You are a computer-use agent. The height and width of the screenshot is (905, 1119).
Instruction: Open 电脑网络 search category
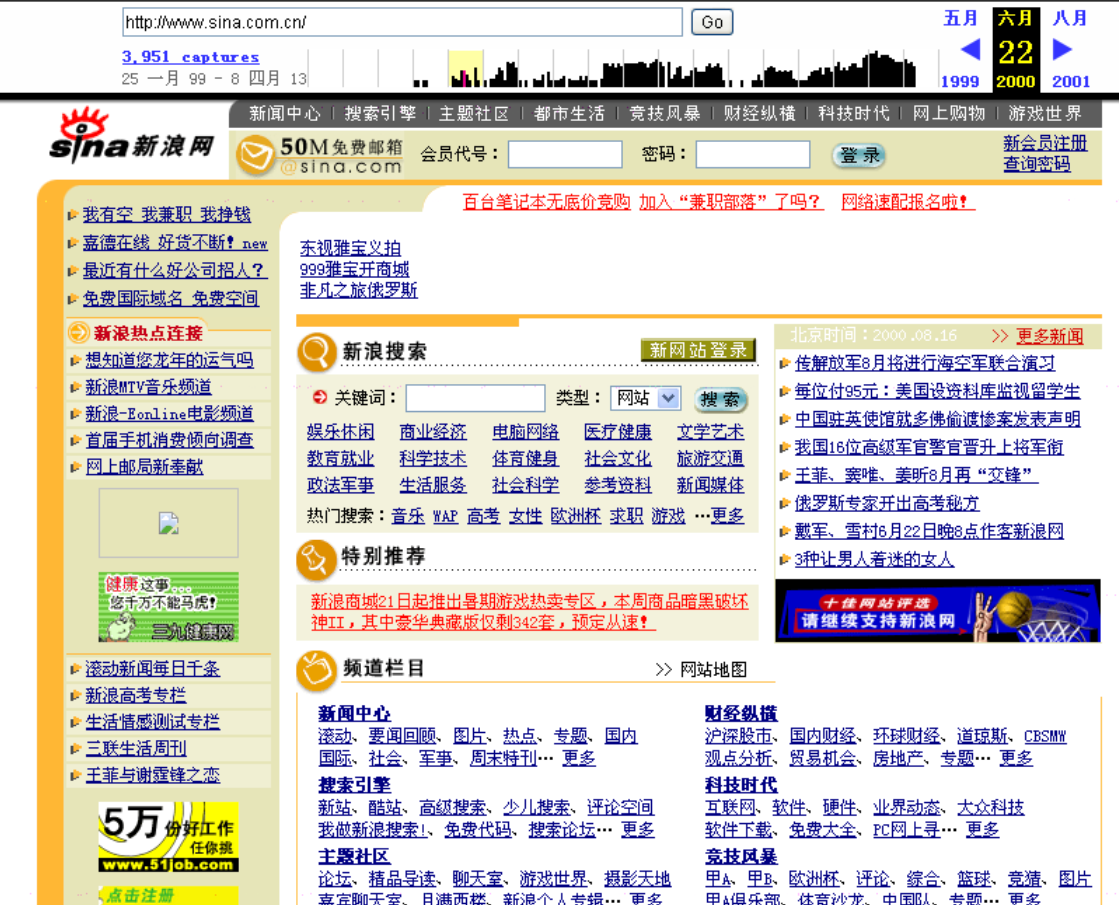click(x=525, y=432)
